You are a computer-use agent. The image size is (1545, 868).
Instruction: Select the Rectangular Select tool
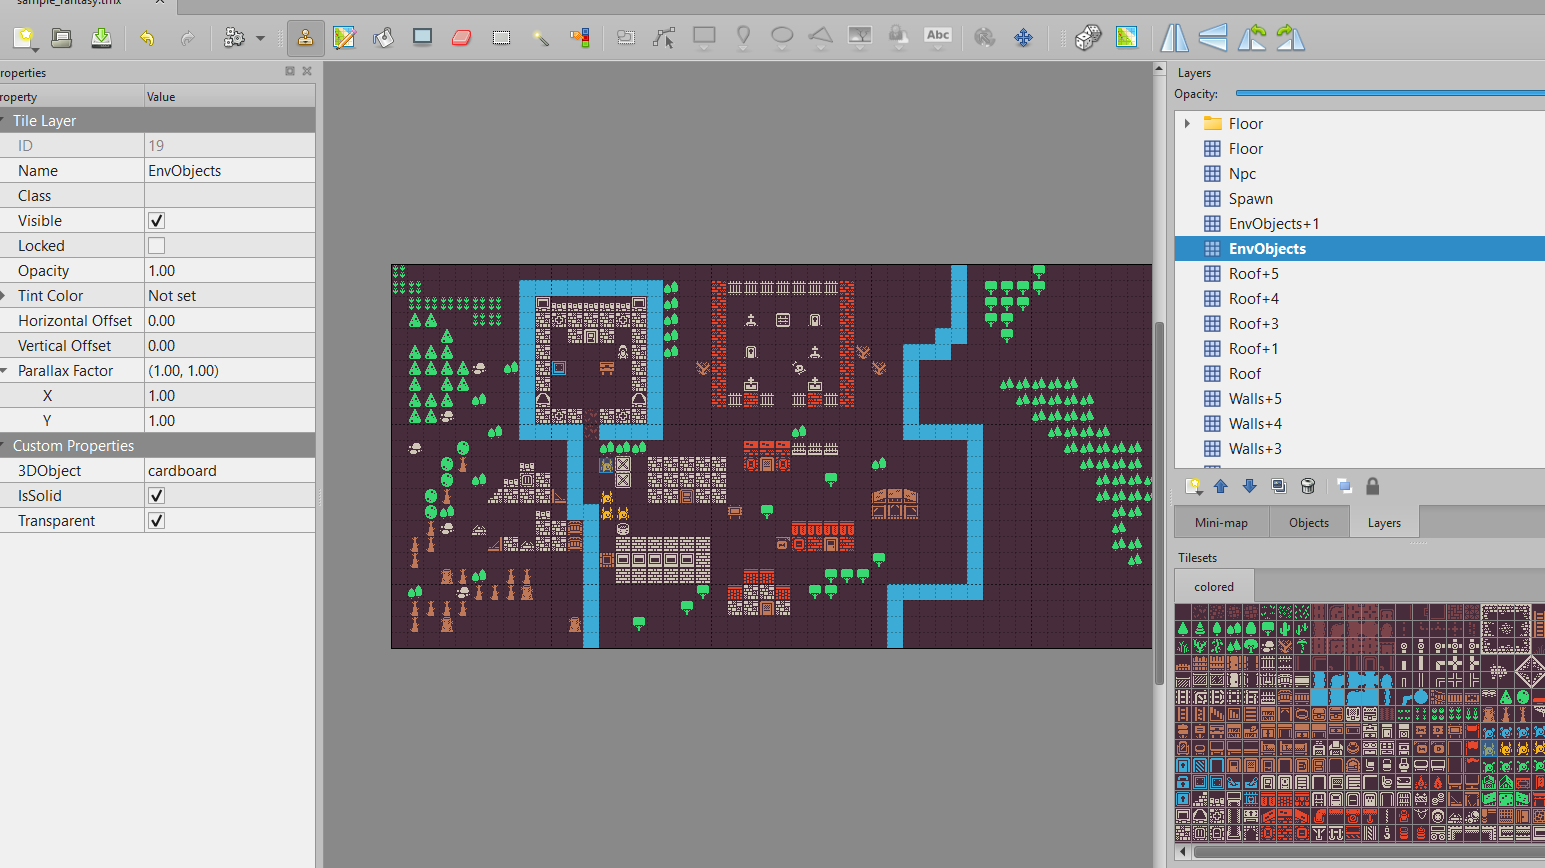tap(501, 38)
